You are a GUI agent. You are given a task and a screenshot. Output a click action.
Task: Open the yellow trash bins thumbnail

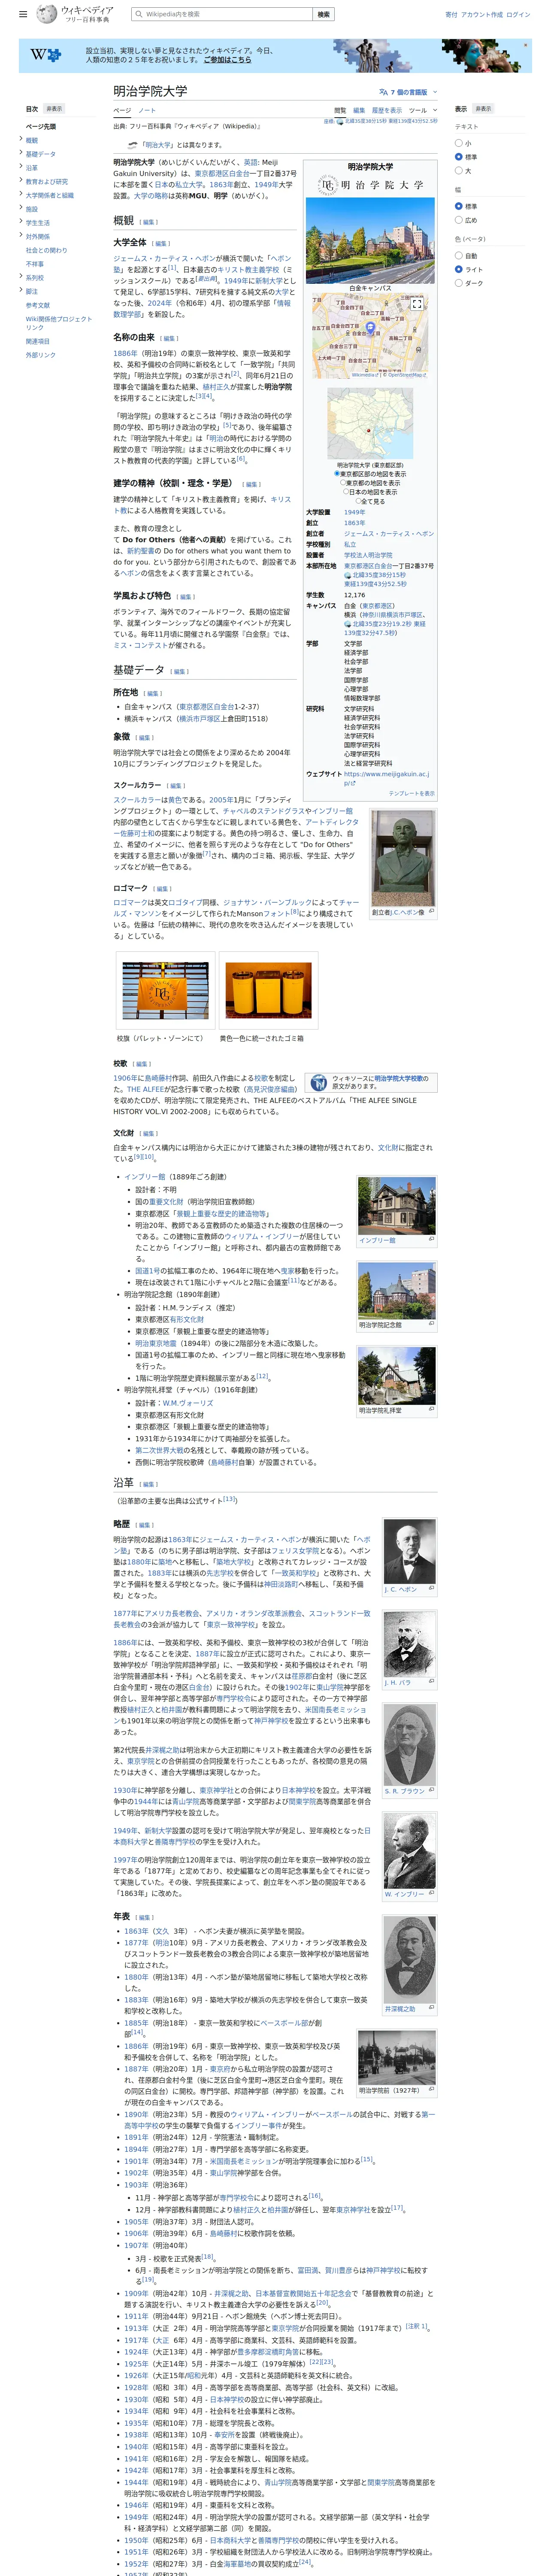click(268, 990)
